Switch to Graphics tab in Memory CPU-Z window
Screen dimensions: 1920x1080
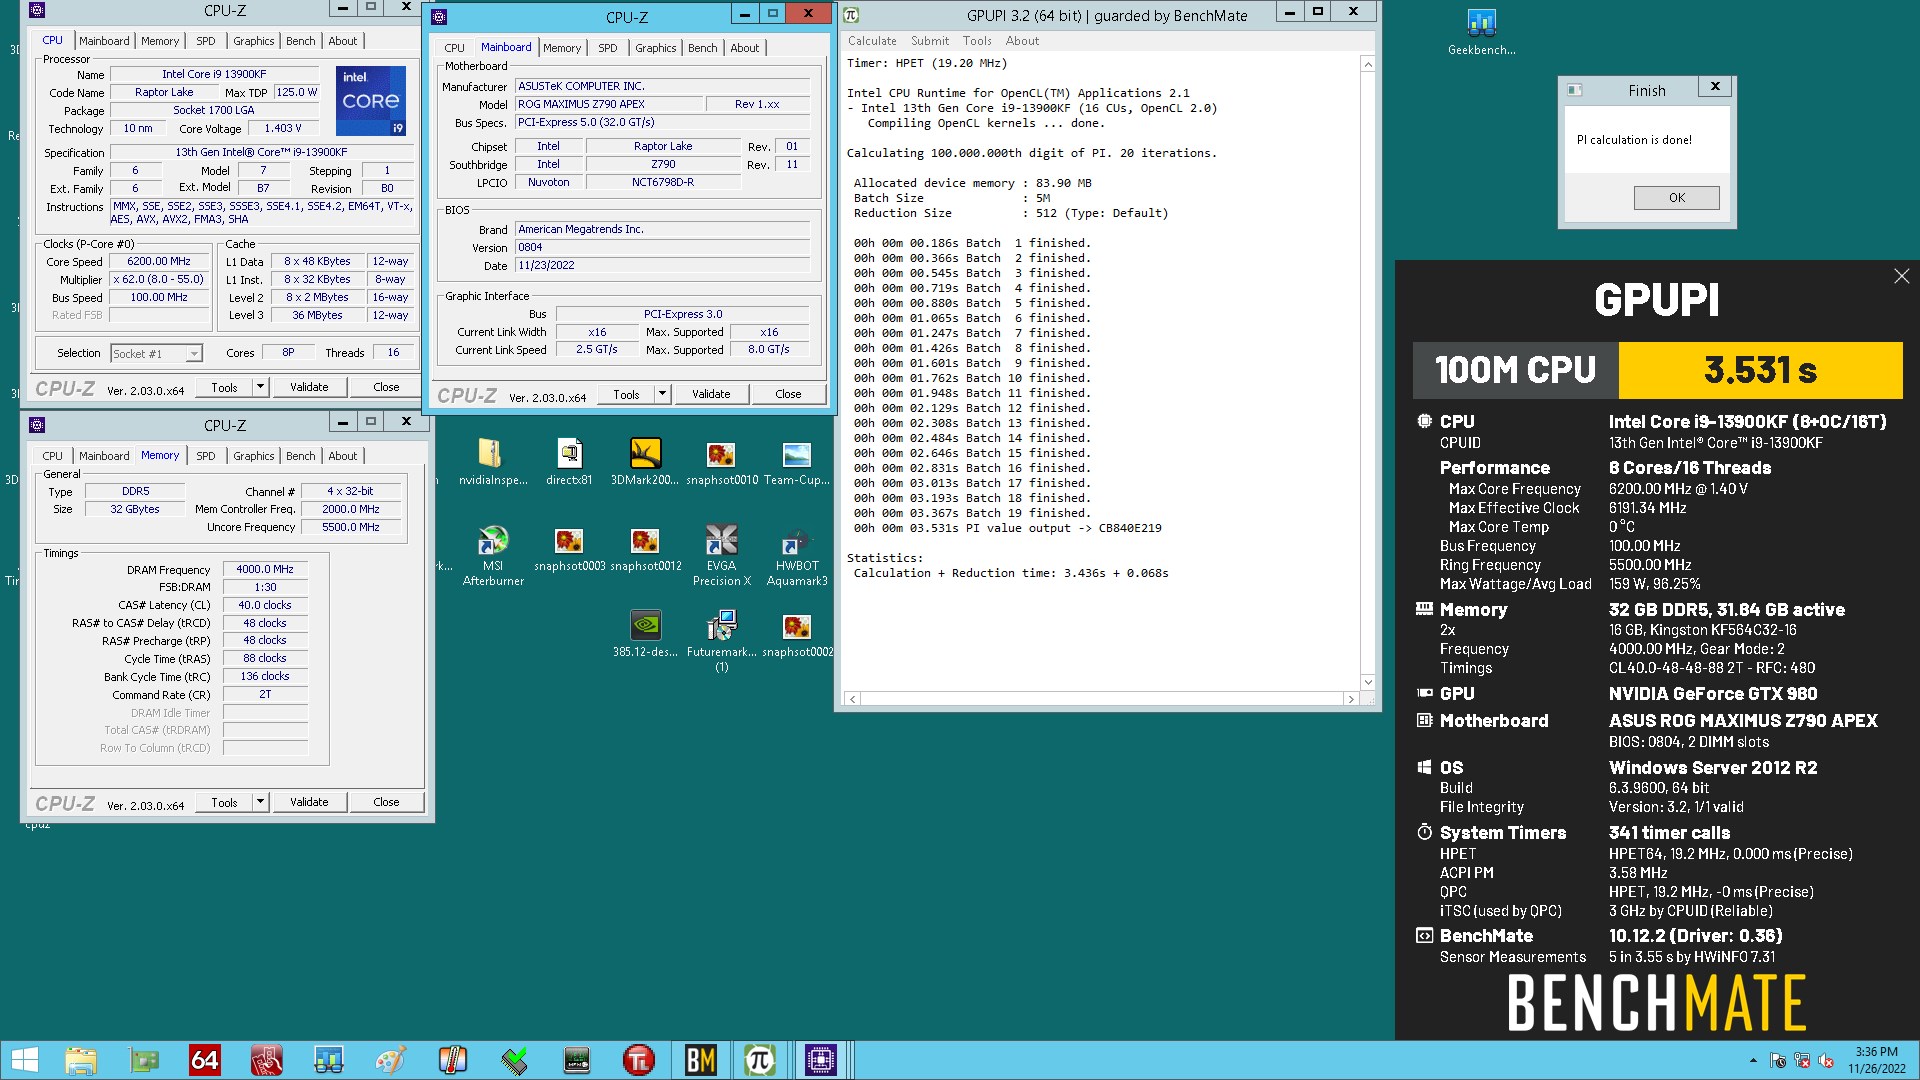pos(253,456)
